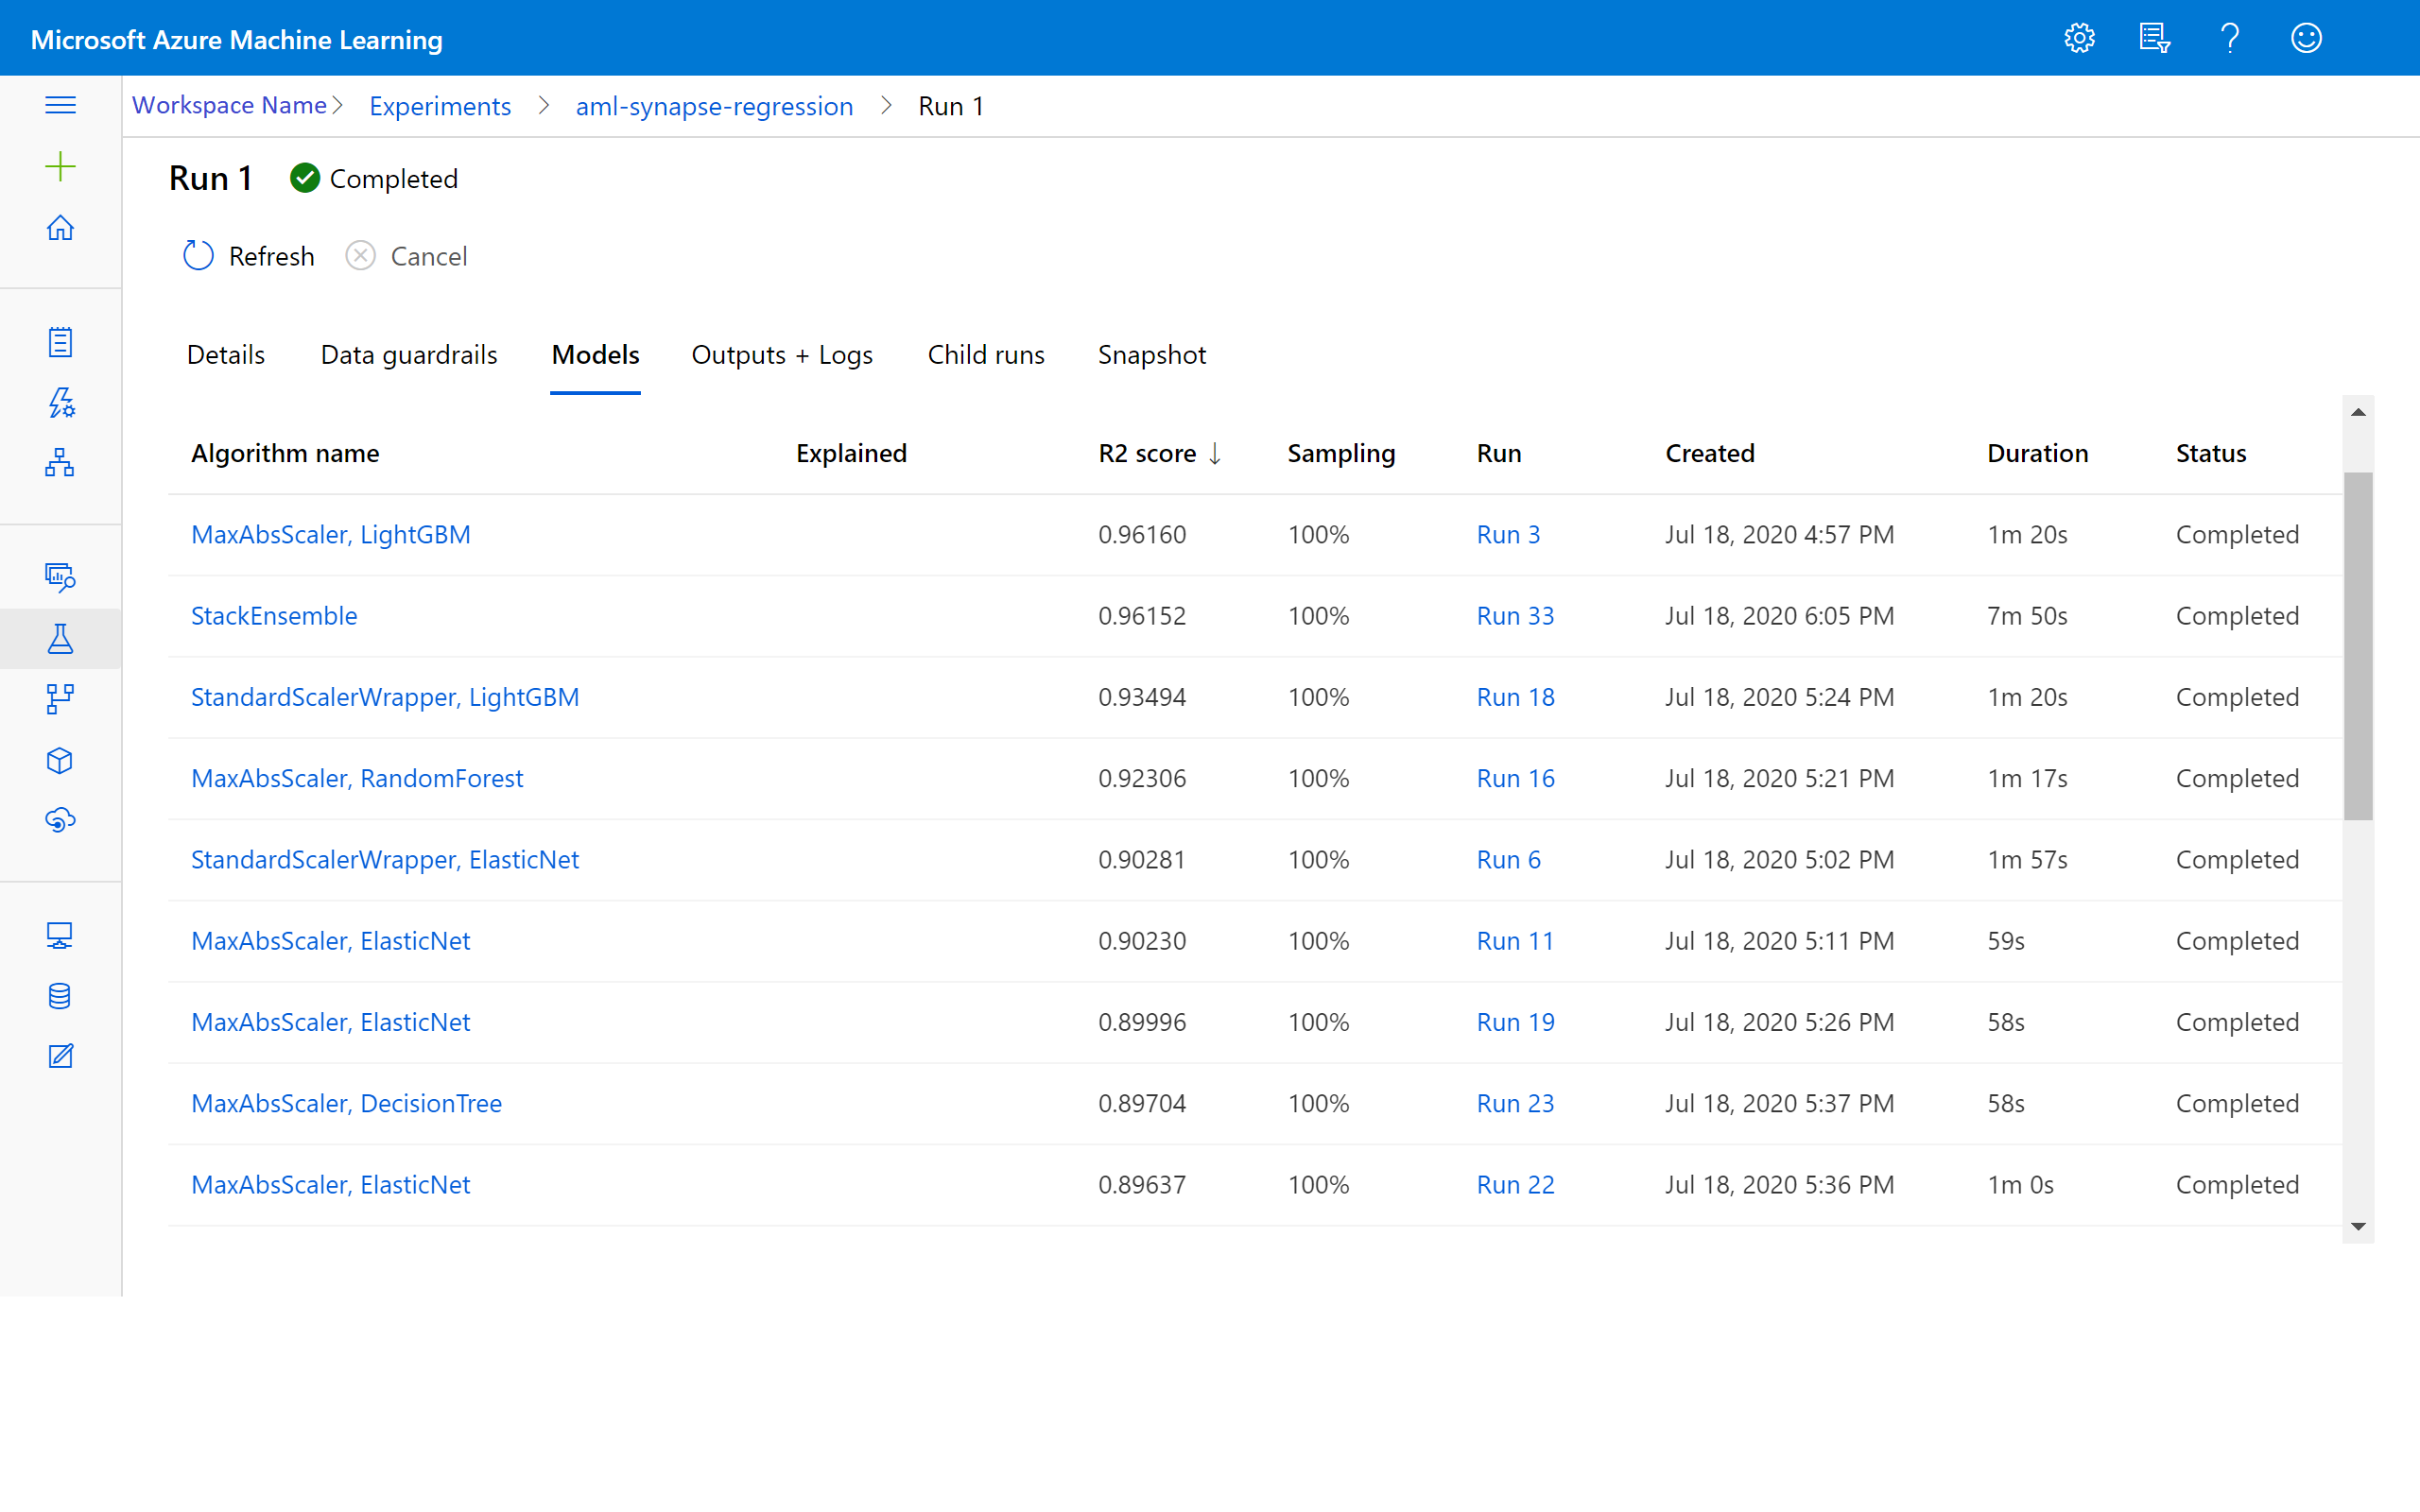
Task: Click the Snapshot tab
Action: coord(1151,355)
